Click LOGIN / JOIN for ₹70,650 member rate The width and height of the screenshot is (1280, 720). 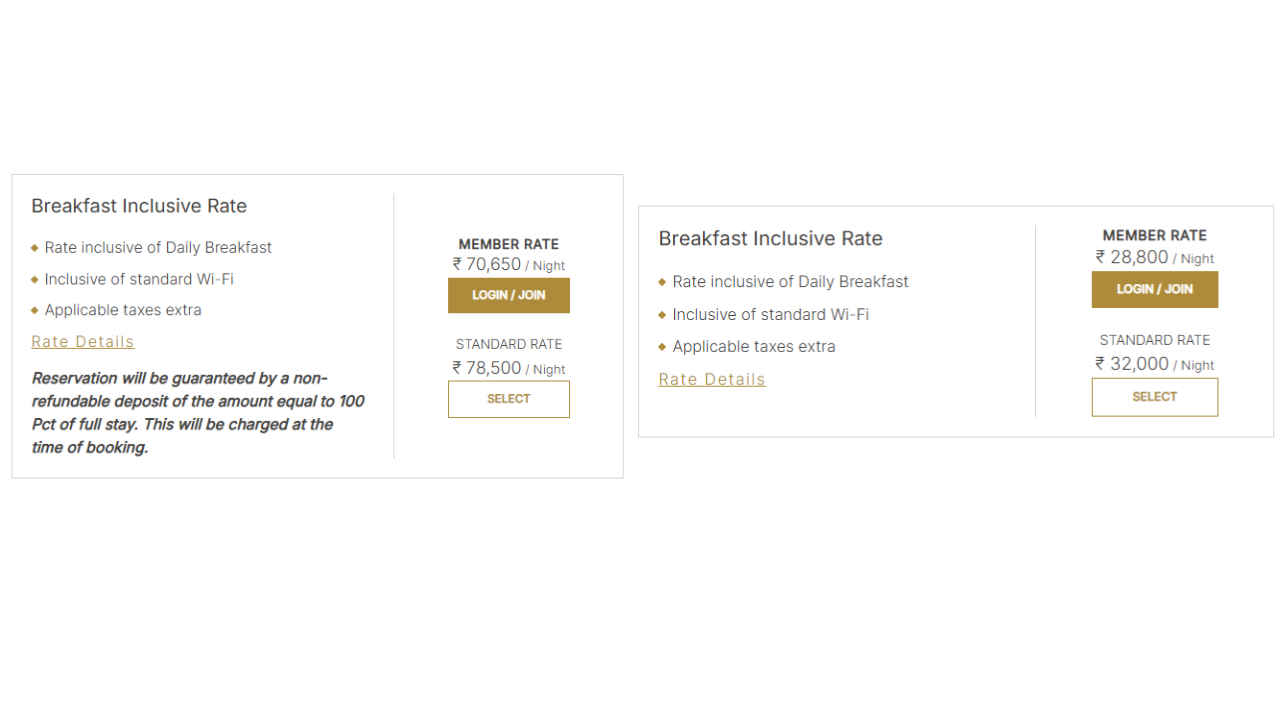click(508, 295)
